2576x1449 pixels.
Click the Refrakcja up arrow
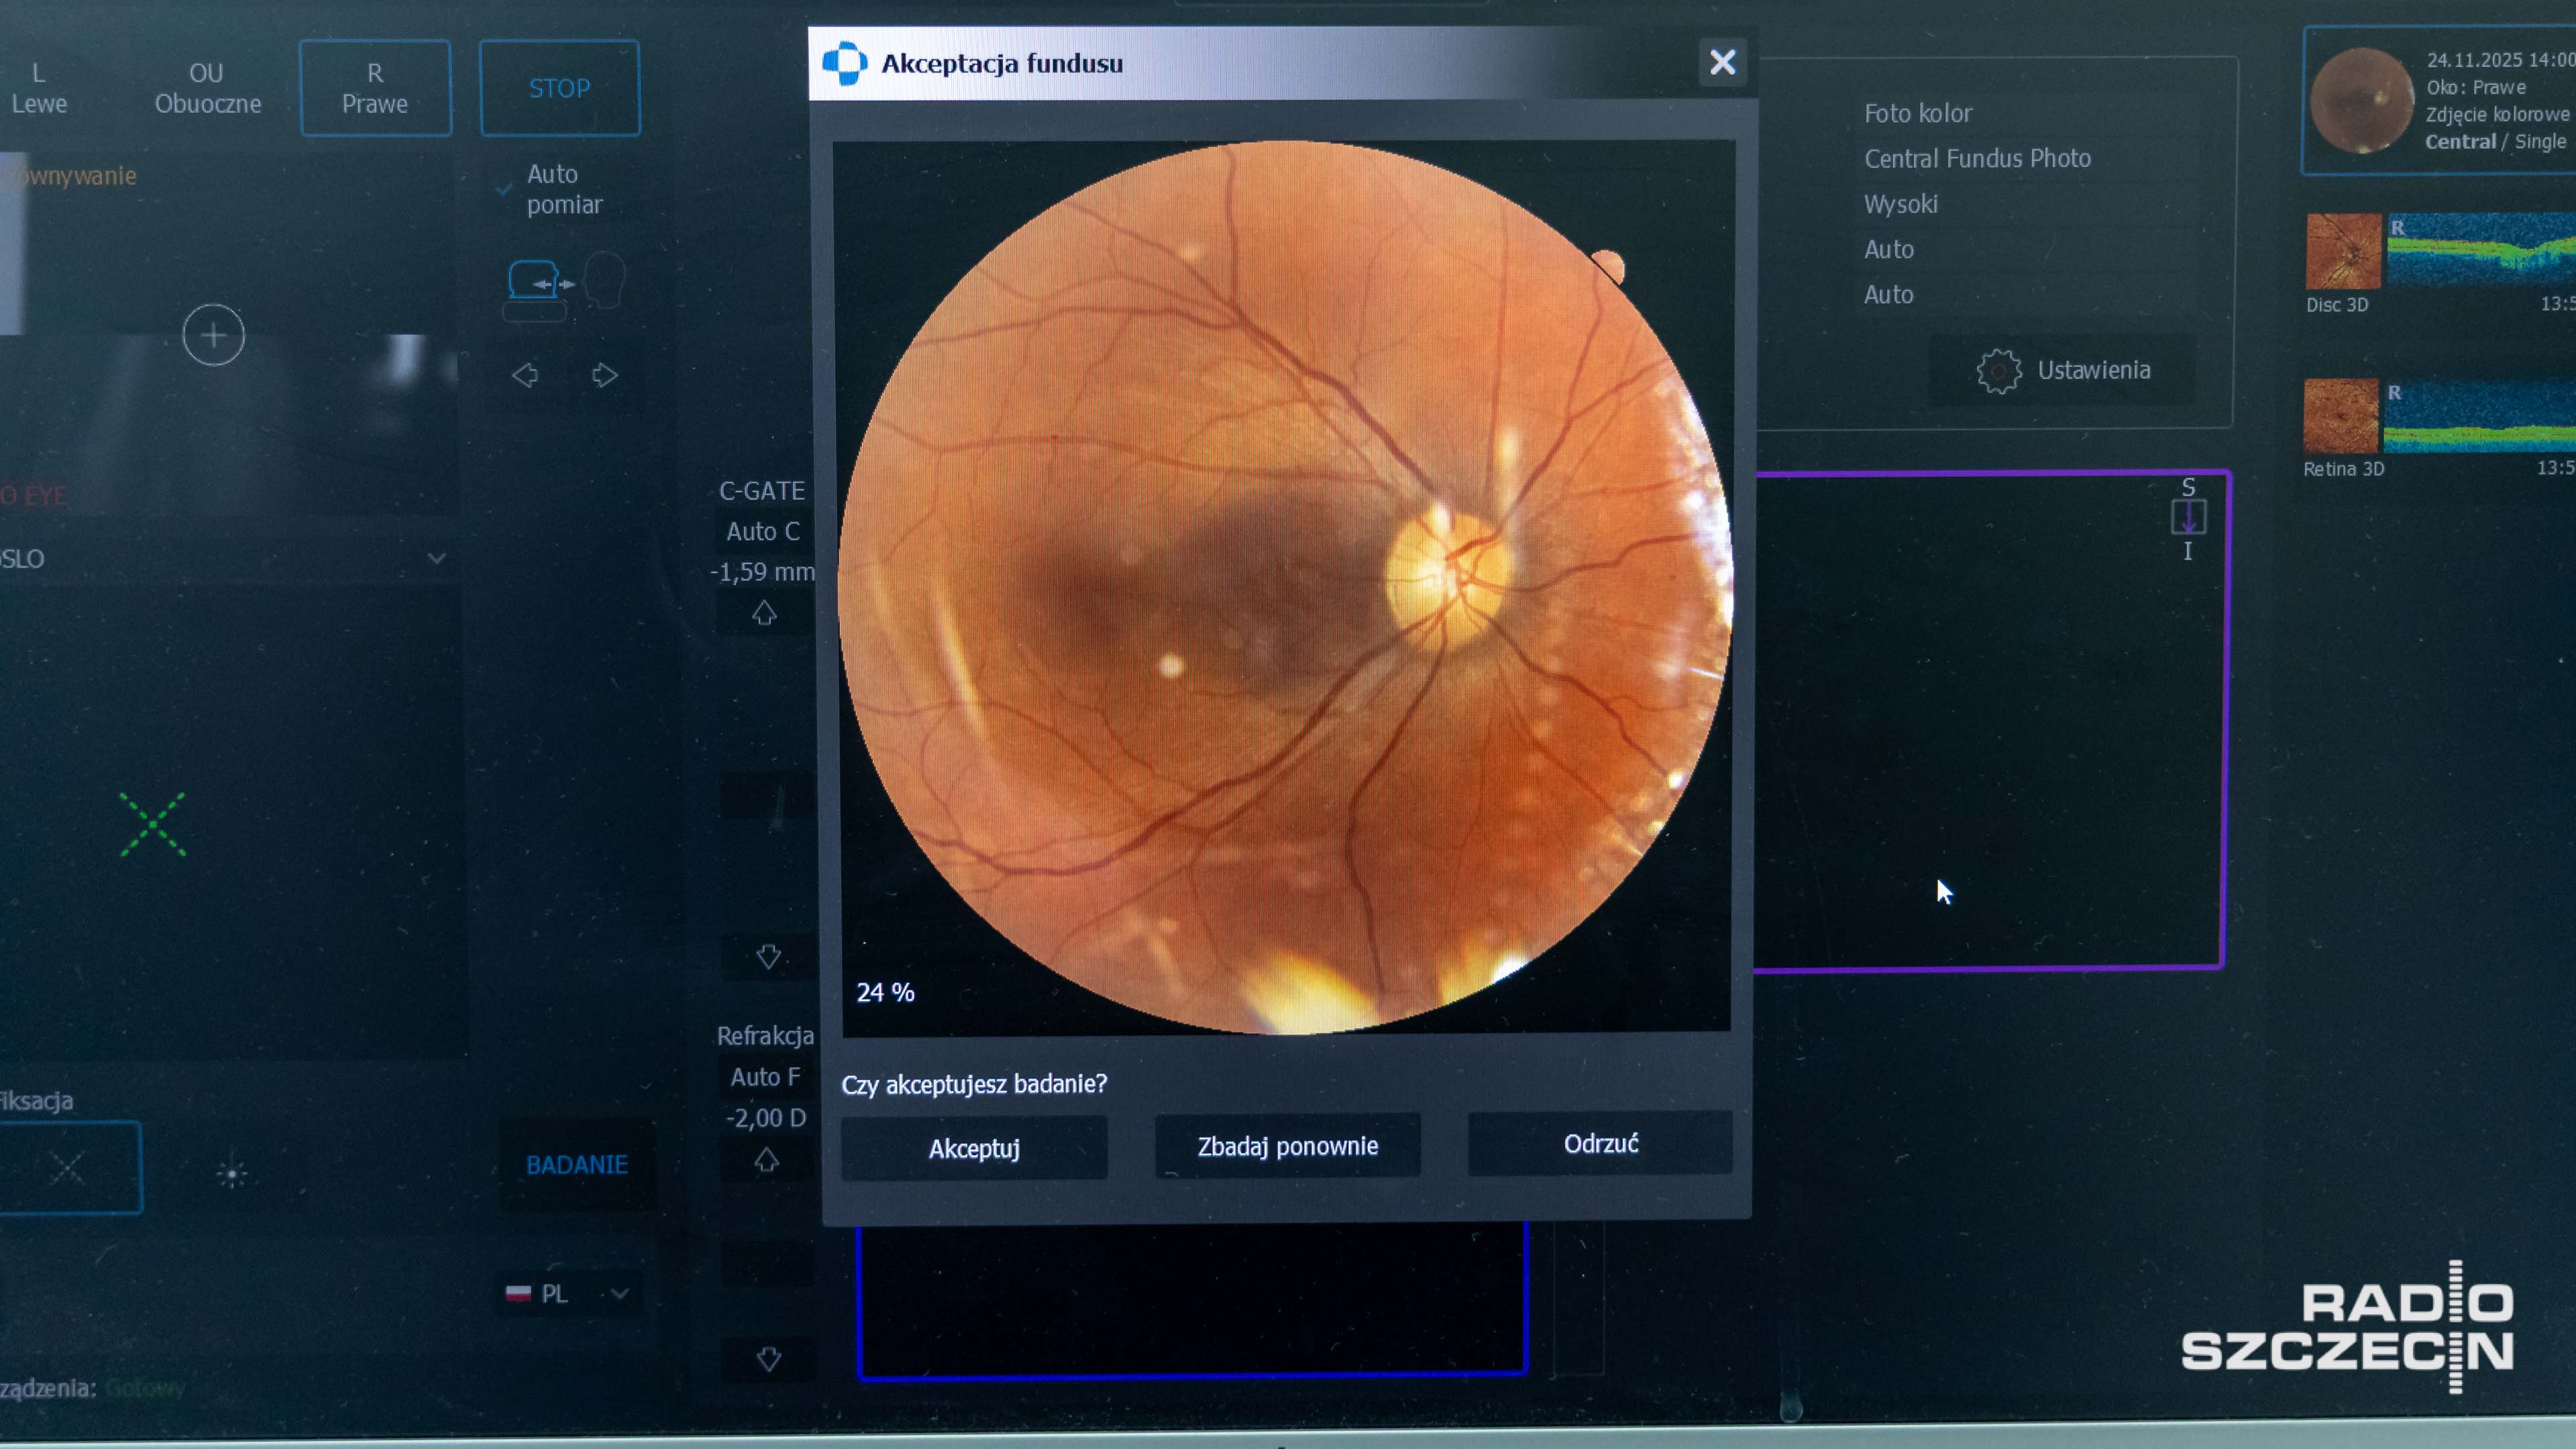pos(766,1160)
